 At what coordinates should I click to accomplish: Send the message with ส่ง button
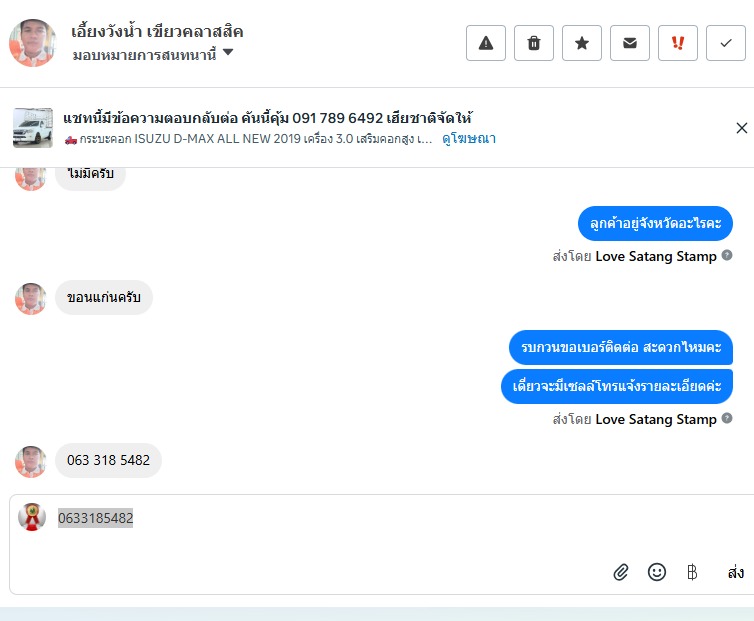coord(736,572)
